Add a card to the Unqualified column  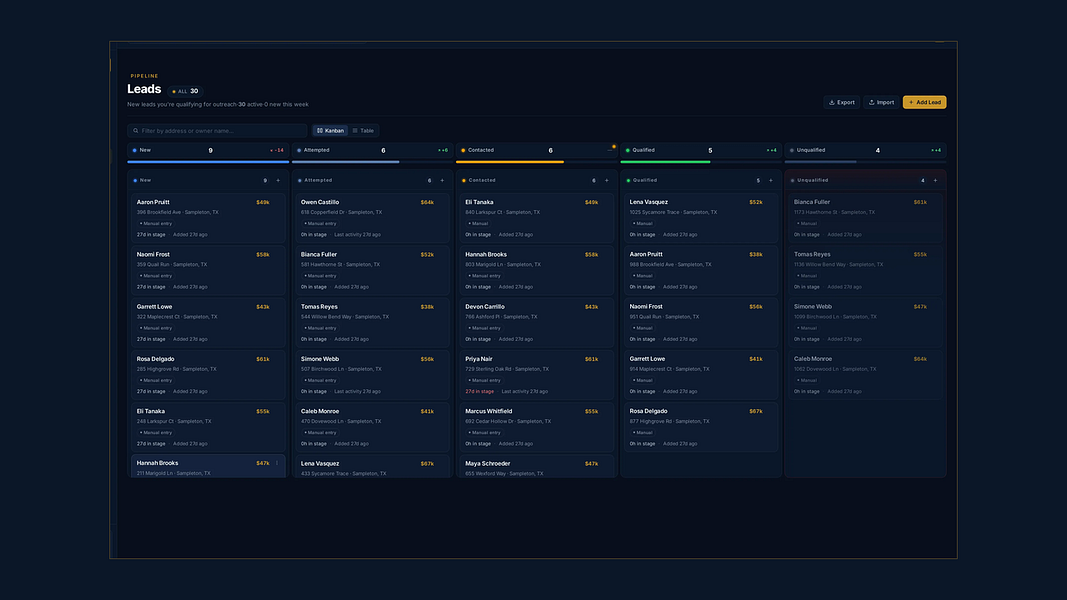tap(936, 180)
